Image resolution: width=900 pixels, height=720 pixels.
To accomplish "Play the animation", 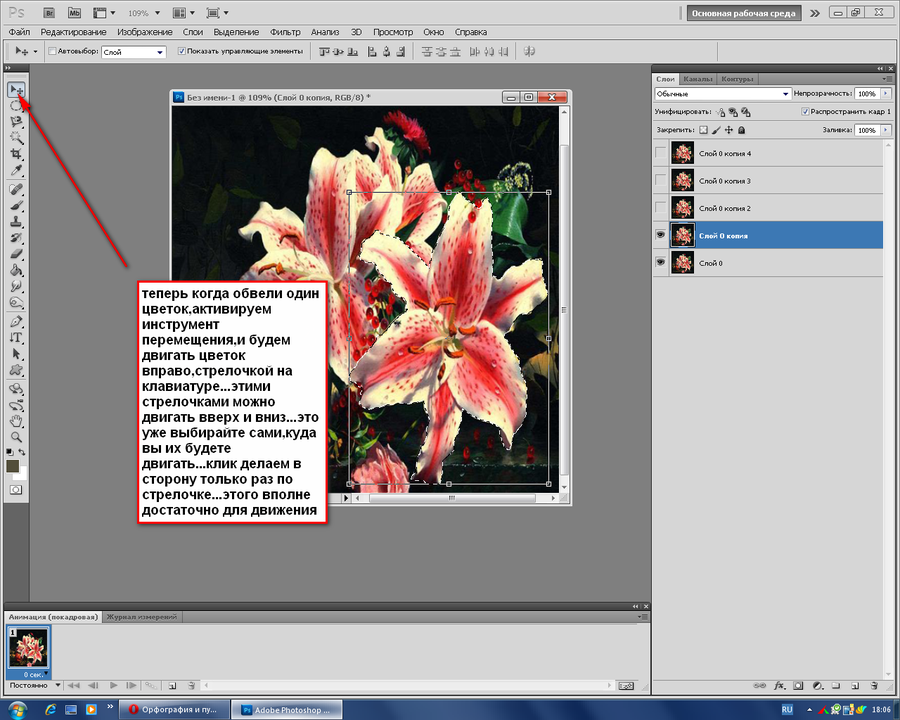I will 113,685.
